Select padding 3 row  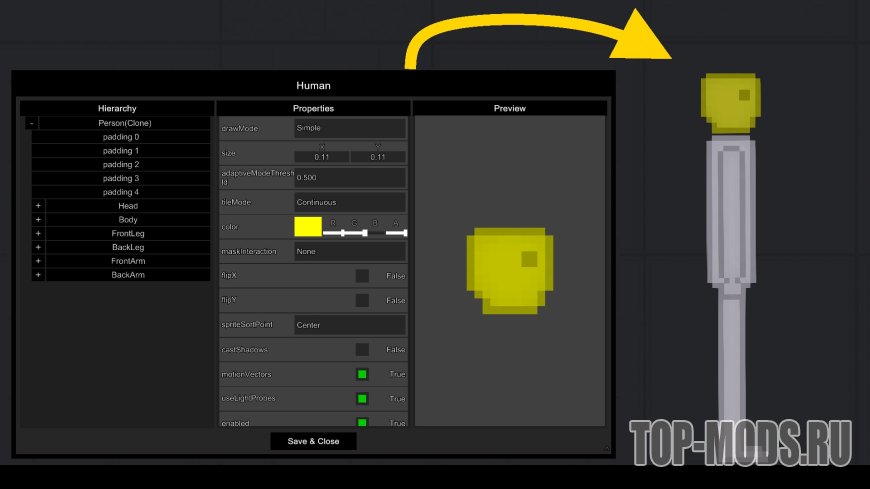coord(121,178)
